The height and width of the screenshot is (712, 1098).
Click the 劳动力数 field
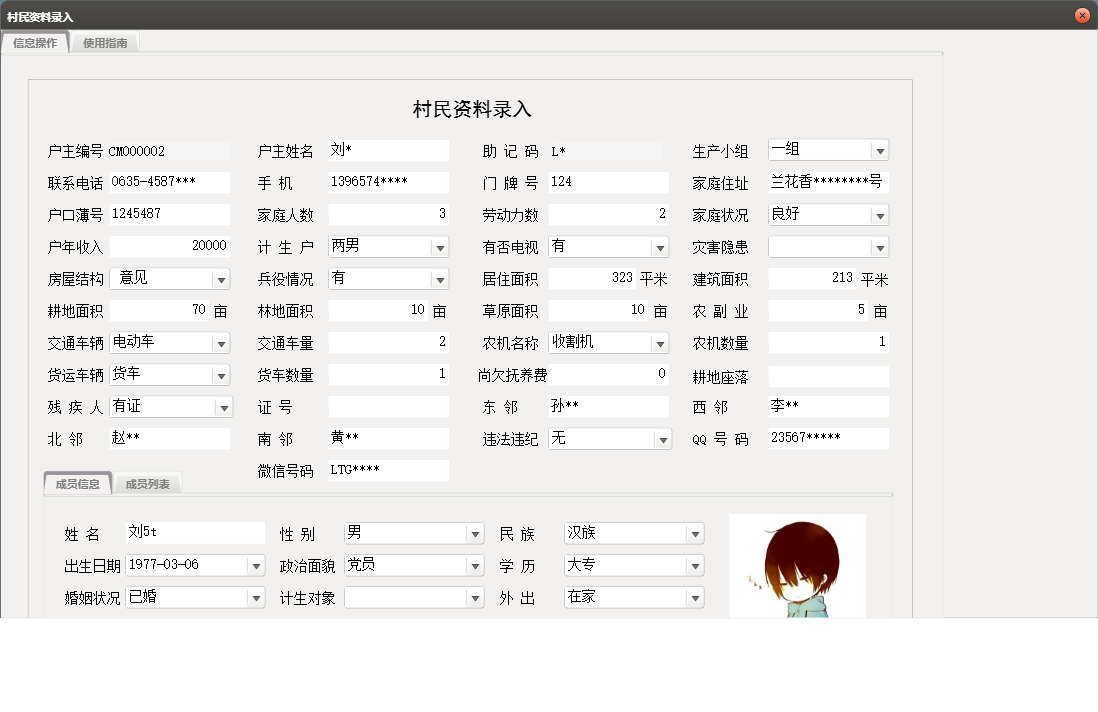(609, 214)
